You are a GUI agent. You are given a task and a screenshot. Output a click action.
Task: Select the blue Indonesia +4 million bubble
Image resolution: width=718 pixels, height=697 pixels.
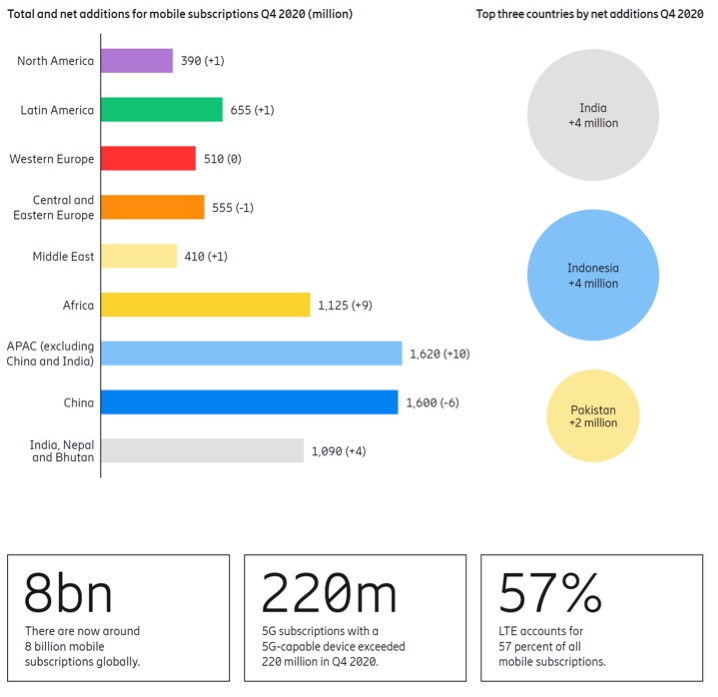593,275
